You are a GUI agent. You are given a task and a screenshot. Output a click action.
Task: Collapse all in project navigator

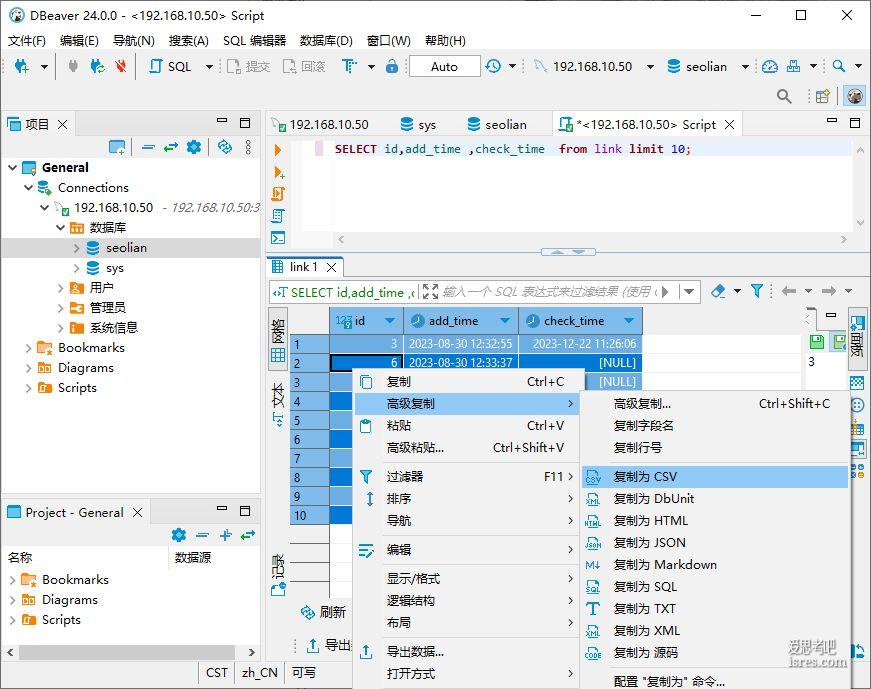tap(148, 147)
